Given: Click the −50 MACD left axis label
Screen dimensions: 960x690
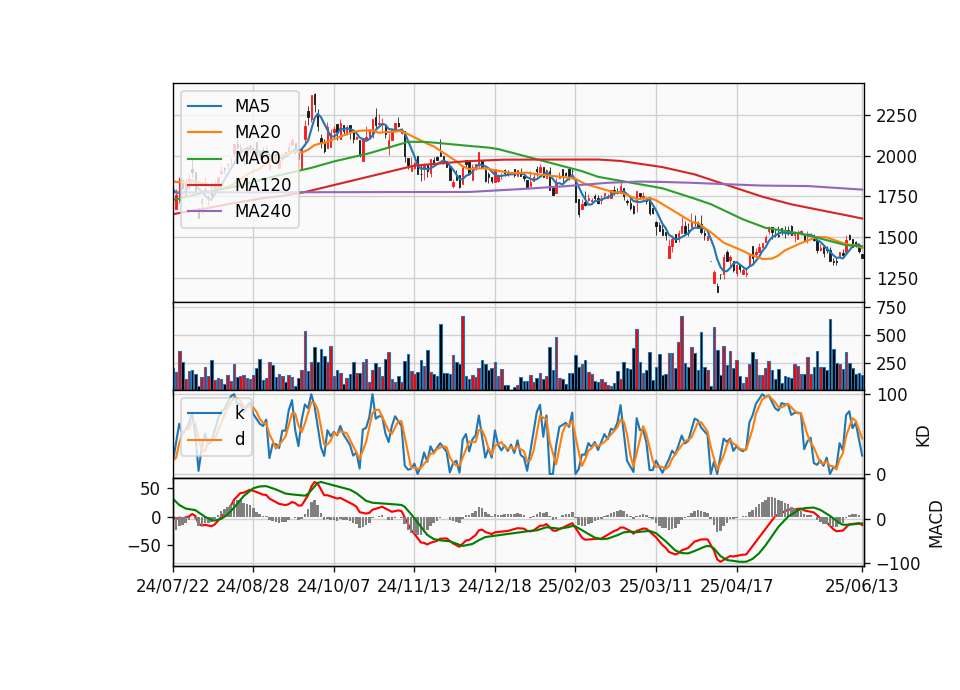Looking at the screenshot, I should click(144, 546).
